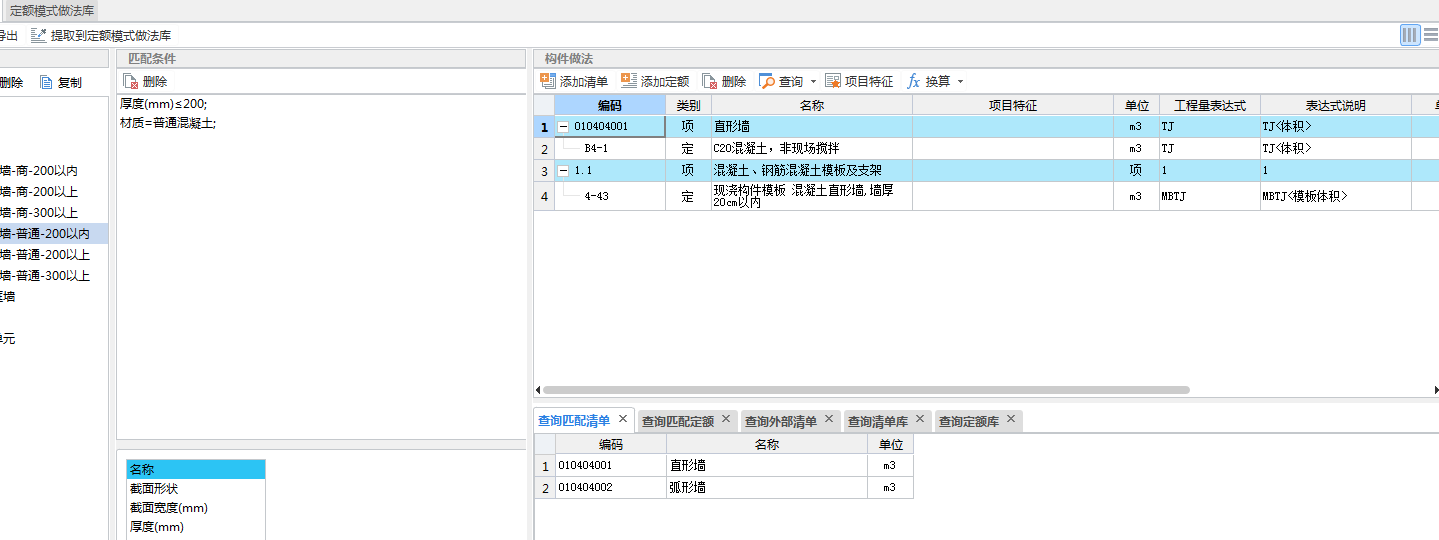The image size is (1439, 540).
Task: Click 删除 in 匹配条件 panel
Action: (x=145, y=81)
